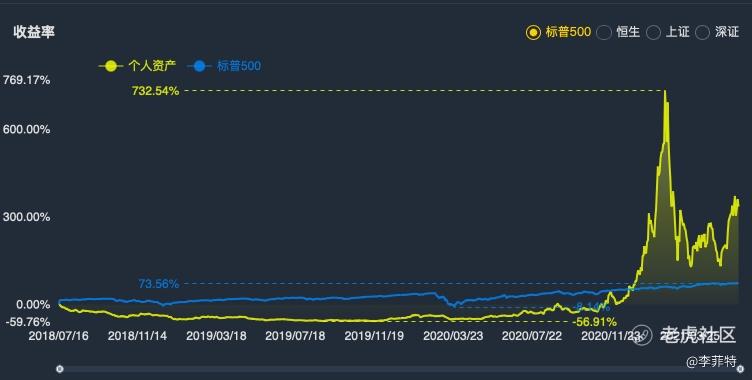The width and height of the screenshot is (752, 380).
Task: Toggle the yellow 个人资产 legend marker
Action: coord(111,66)
